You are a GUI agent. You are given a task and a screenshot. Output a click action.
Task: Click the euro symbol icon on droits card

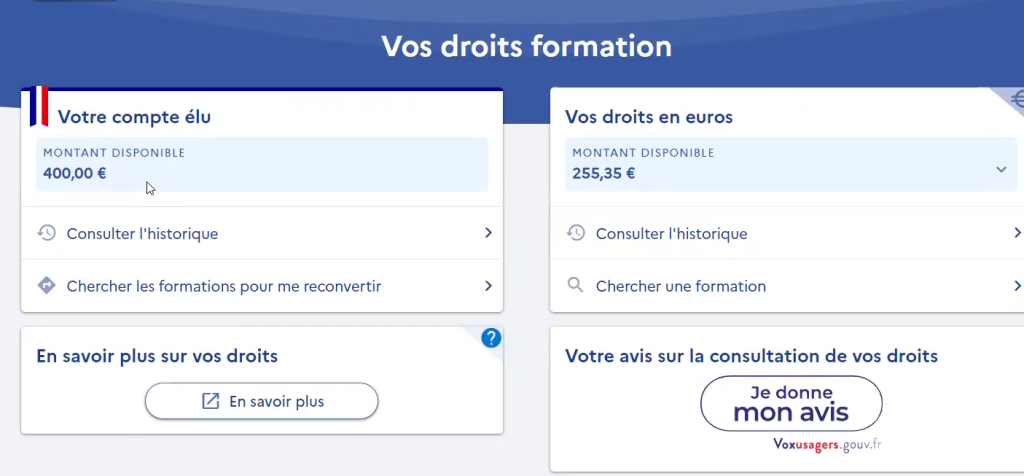coord(1016,98)
